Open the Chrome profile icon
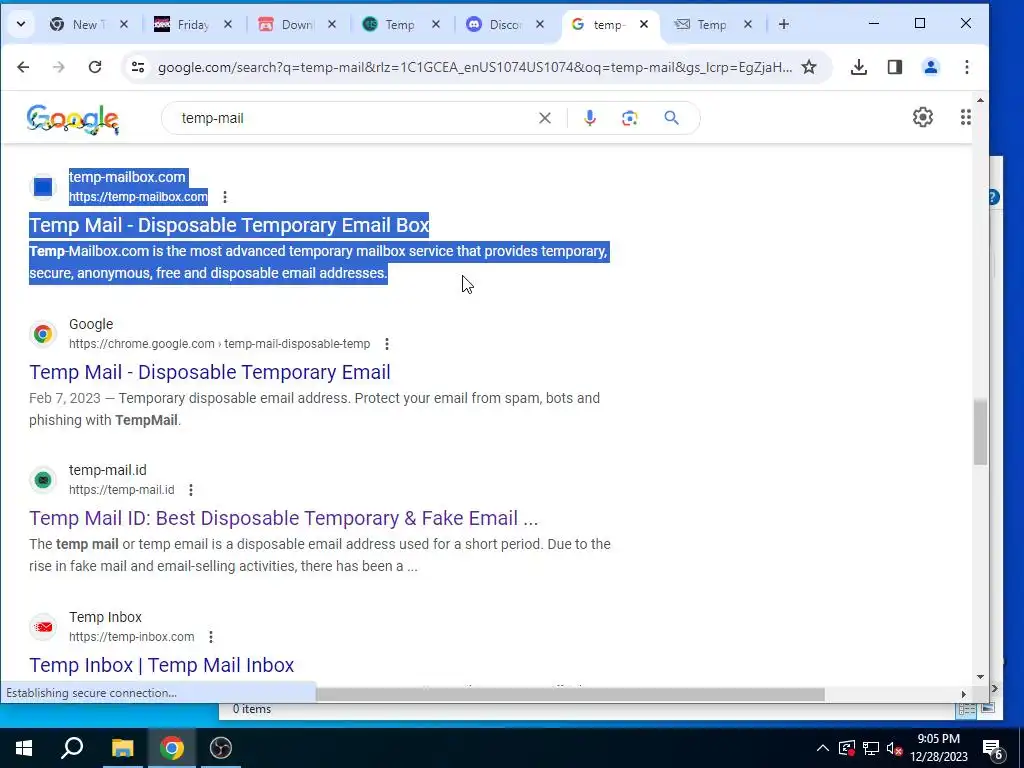The height and width of the screenshot is (768, 1024). [x=931, y=67]
